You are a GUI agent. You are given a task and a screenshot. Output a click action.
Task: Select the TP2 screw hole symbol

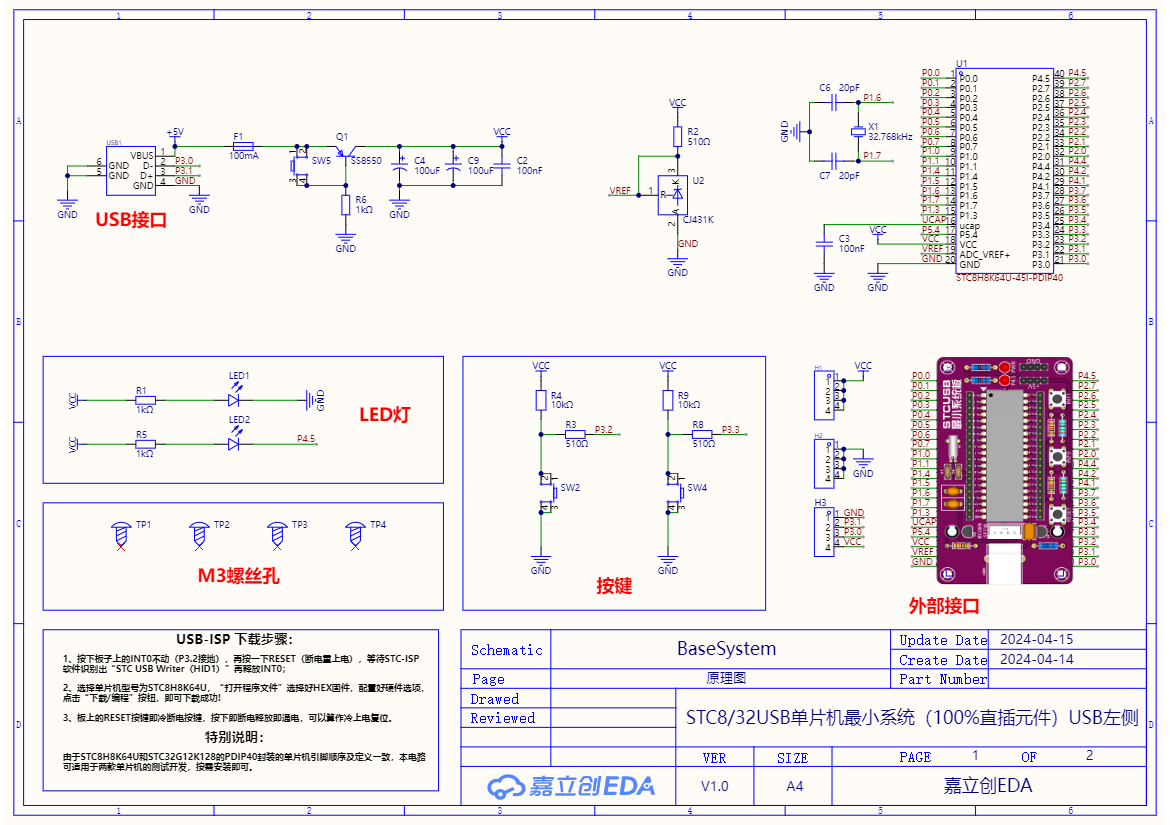(x=199, y=535)
